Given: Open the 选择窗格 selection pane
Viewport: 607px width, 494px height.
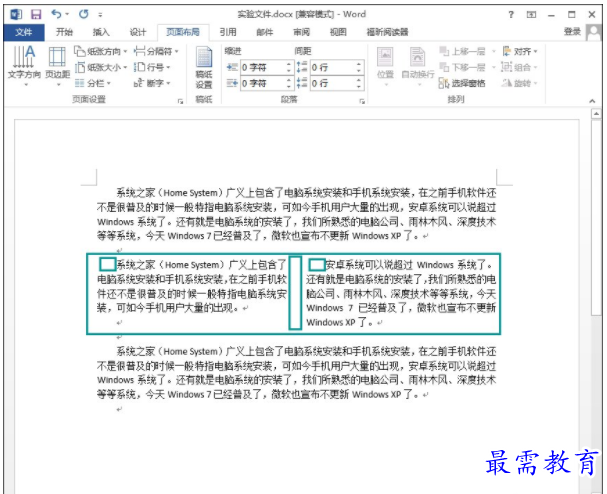Looking at the screenshot, I should point(462,83).
